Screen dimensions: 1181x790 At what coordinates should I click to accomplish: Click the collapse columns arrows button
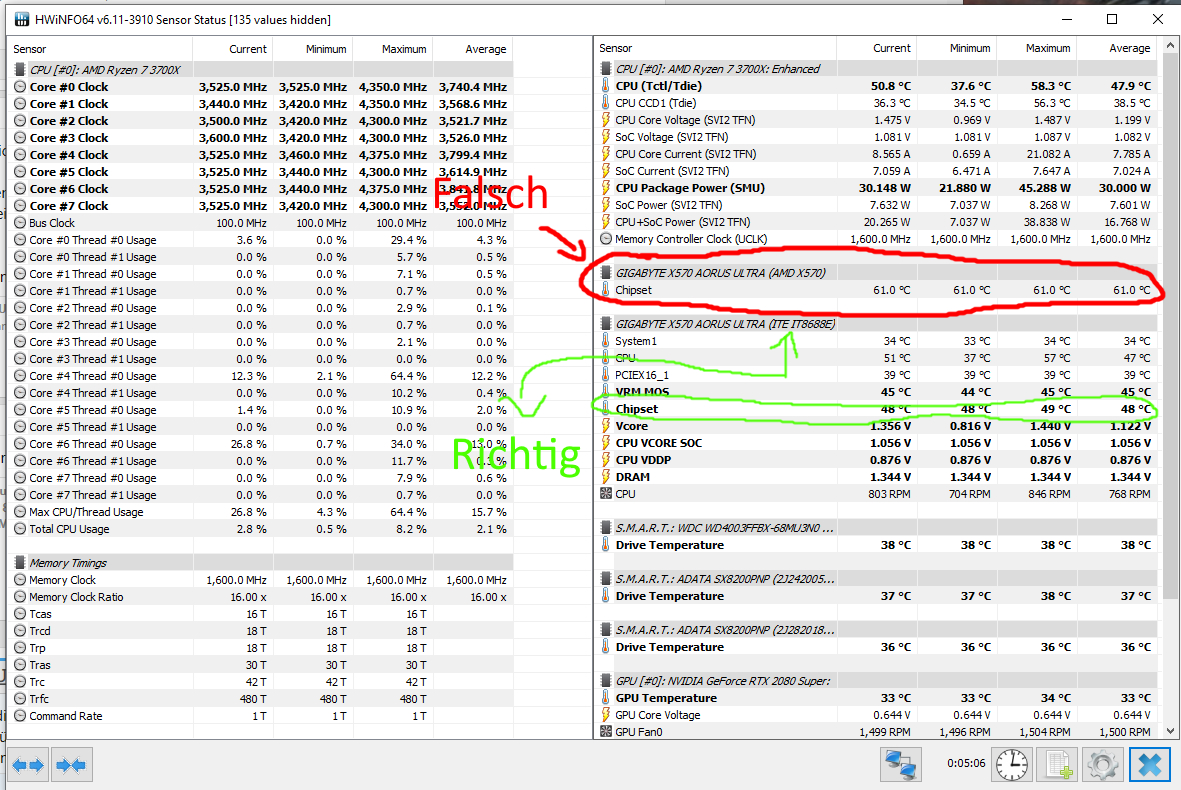coord(72,766)
